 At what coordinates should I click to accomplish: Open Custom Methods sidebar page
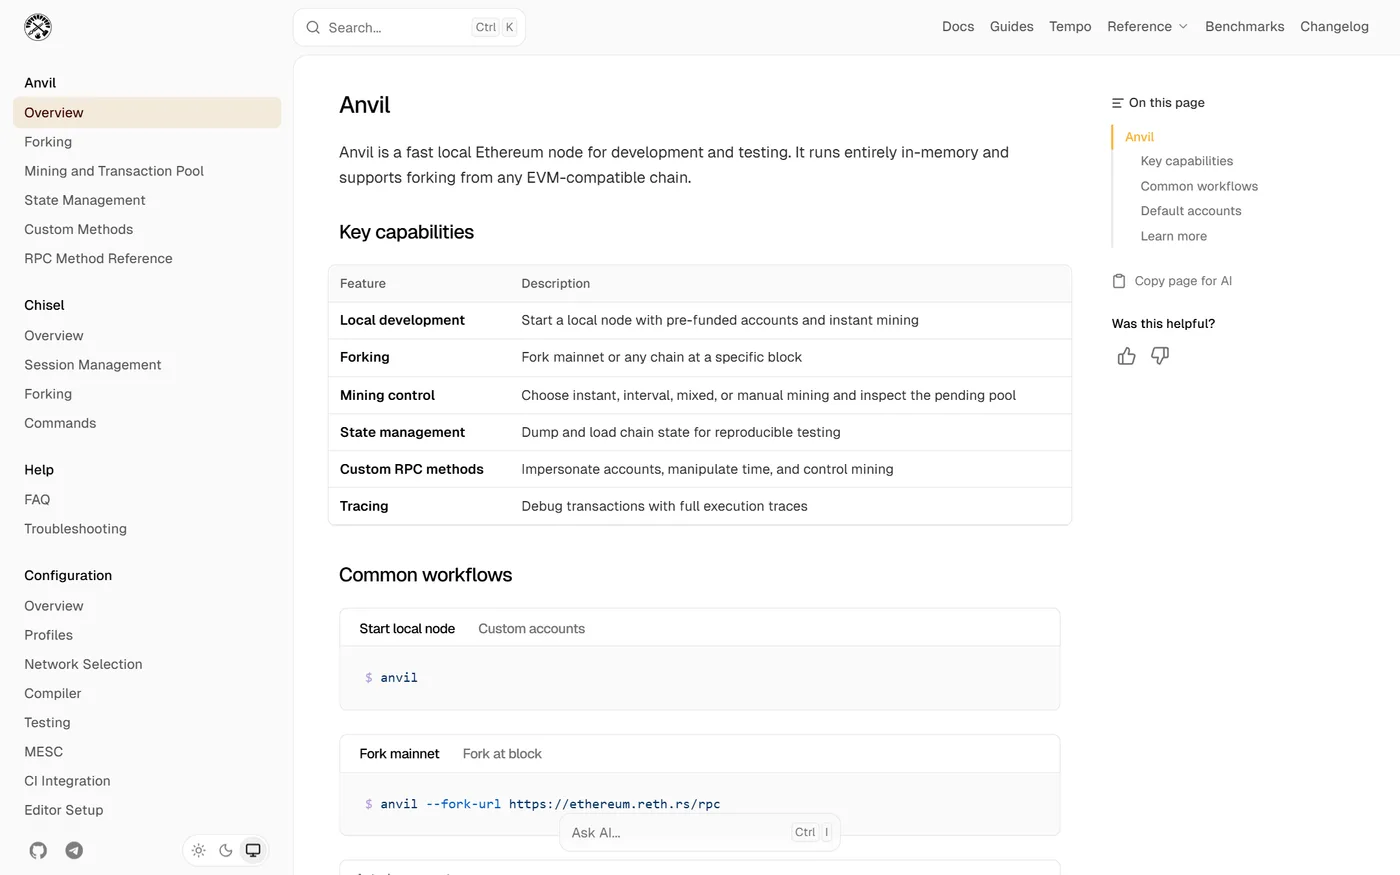147,229
